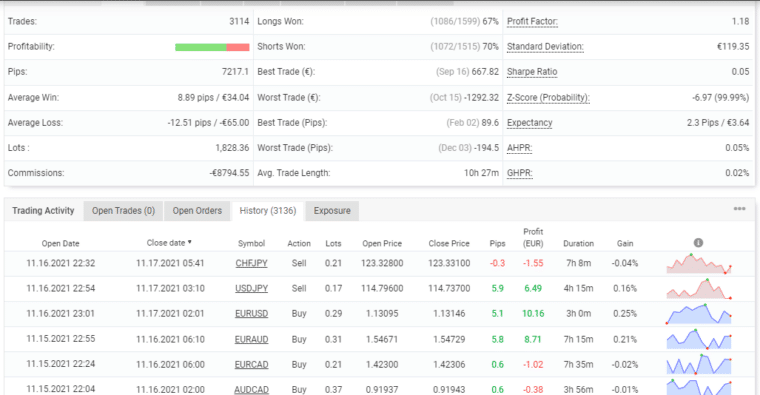Open the three-dots menu in Trading Activity
The image size is (760, 395).
point(739,209)
